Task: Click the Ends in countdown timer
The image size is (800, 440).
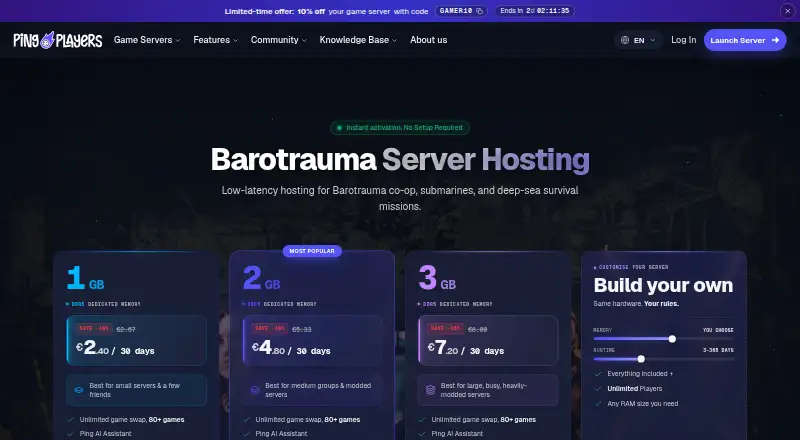Action: click(x=534, y=11)
